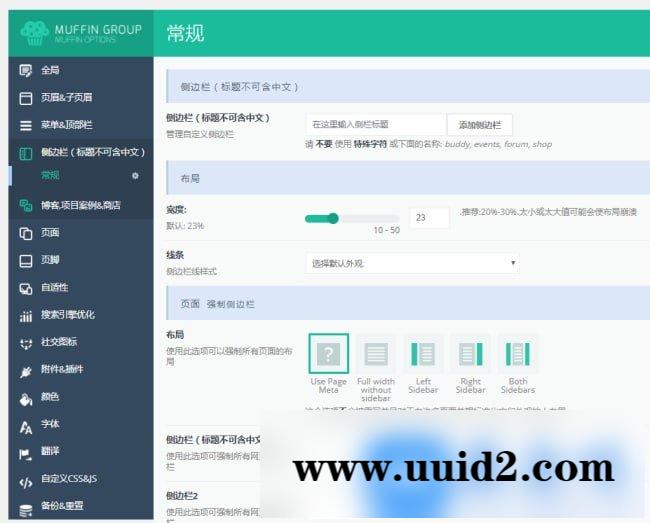The width and height of the screenshot is (650, 523).
Task: Click the 社交图标 share icon
Action: [x=26, y=342]
